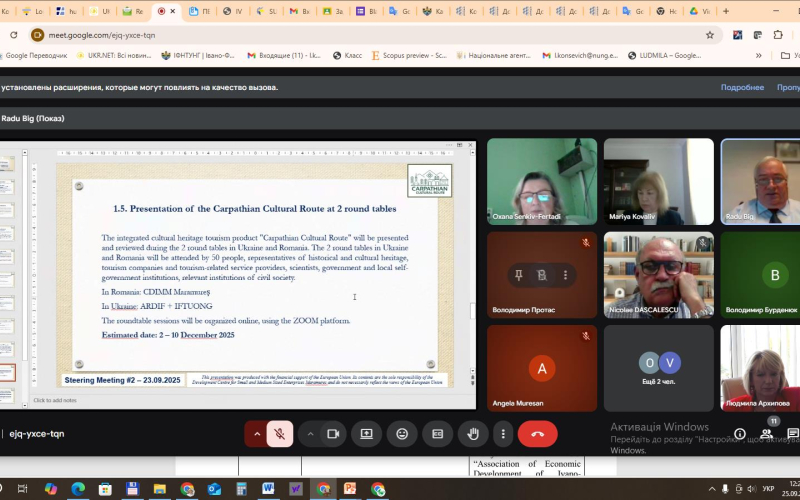Image resolution: width=800 pixels, height=500 pixels.
Task: Hang up with the red leave call button
Action: coord(537,434)
